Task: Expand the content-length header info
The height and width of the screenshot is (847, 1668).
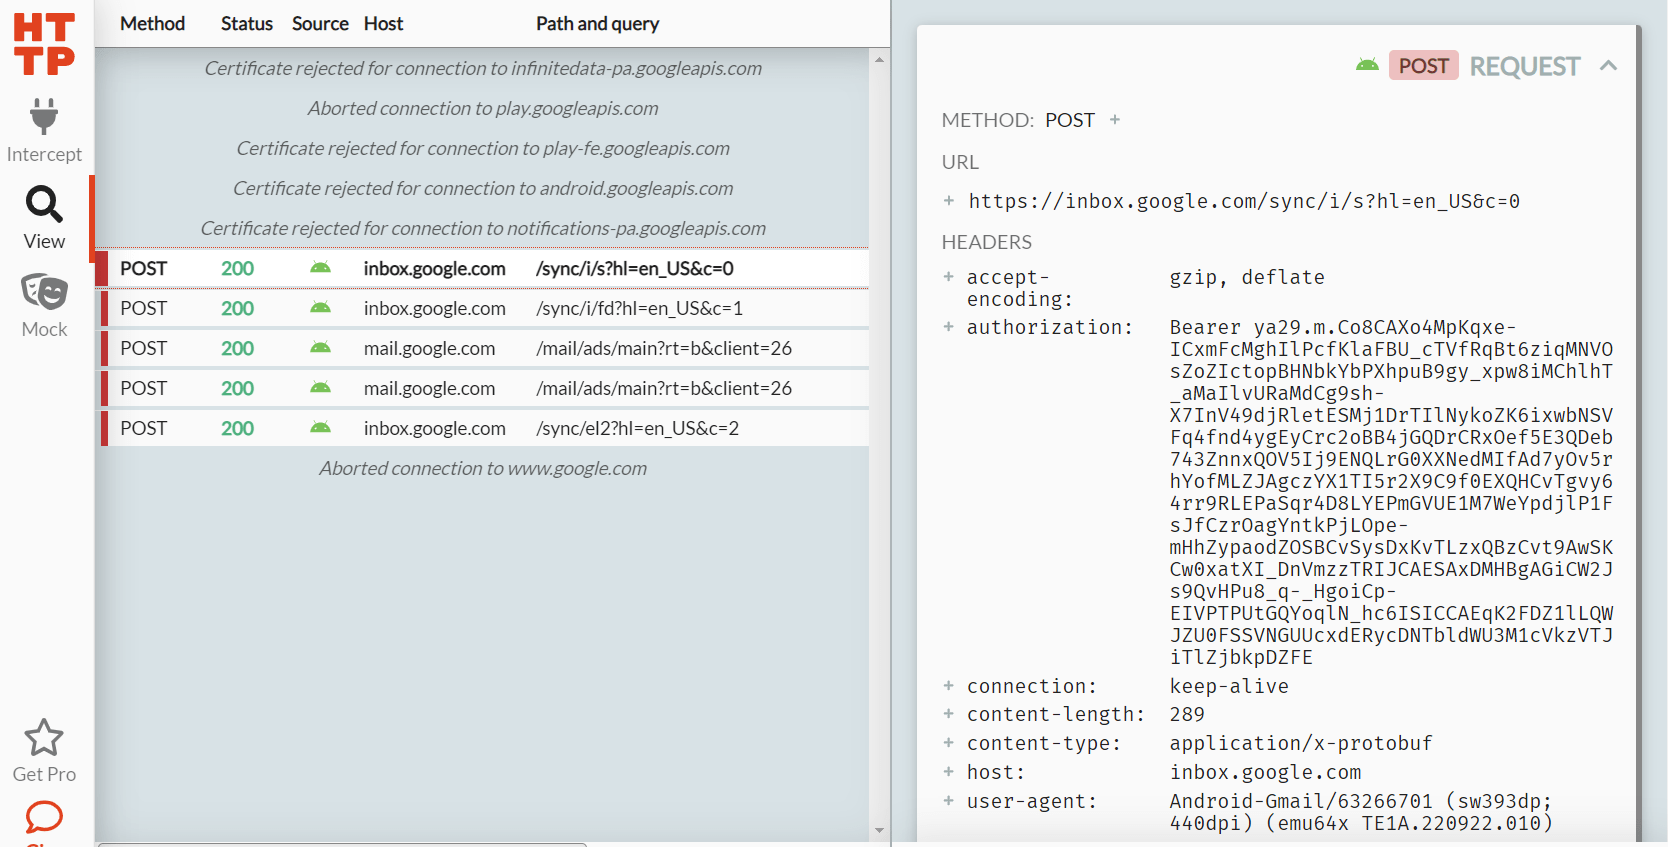Action: pos(949,714)
